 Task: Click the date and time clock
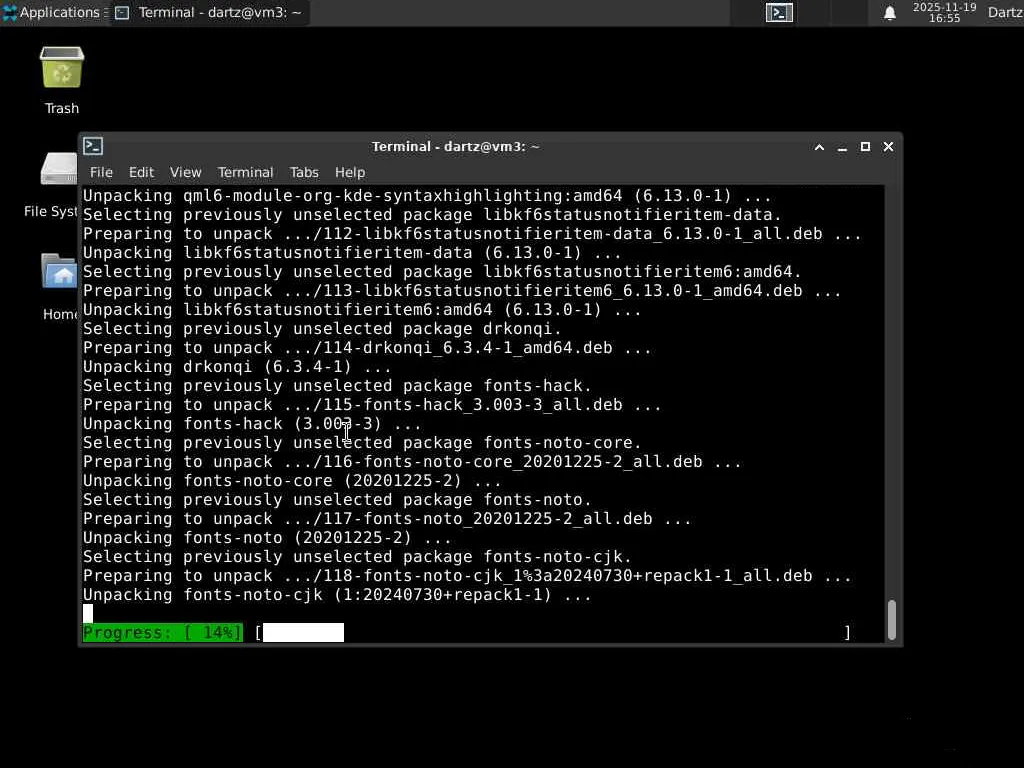pos(944,12)
